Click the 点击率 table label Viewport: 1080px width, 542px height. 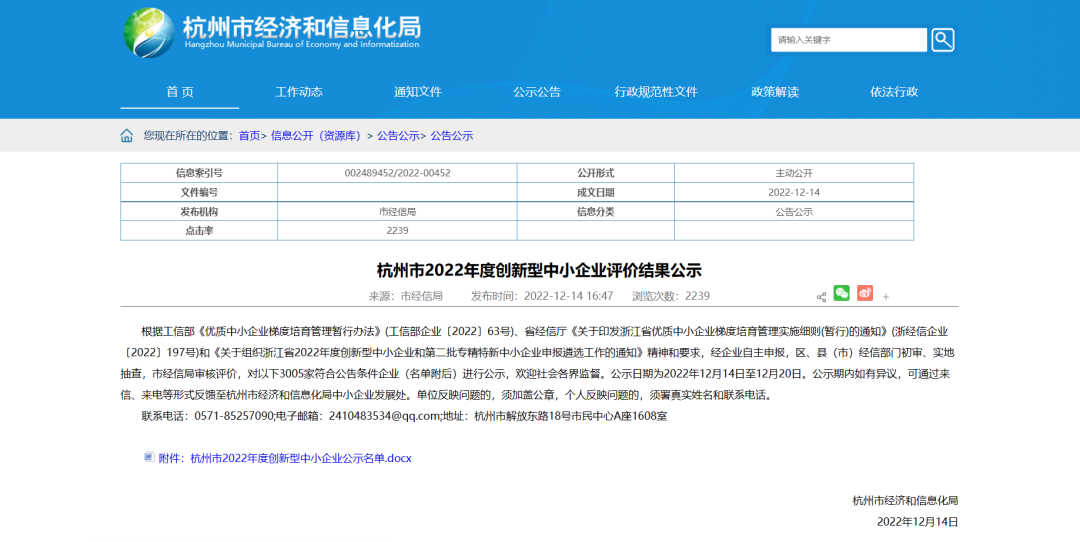199,231
